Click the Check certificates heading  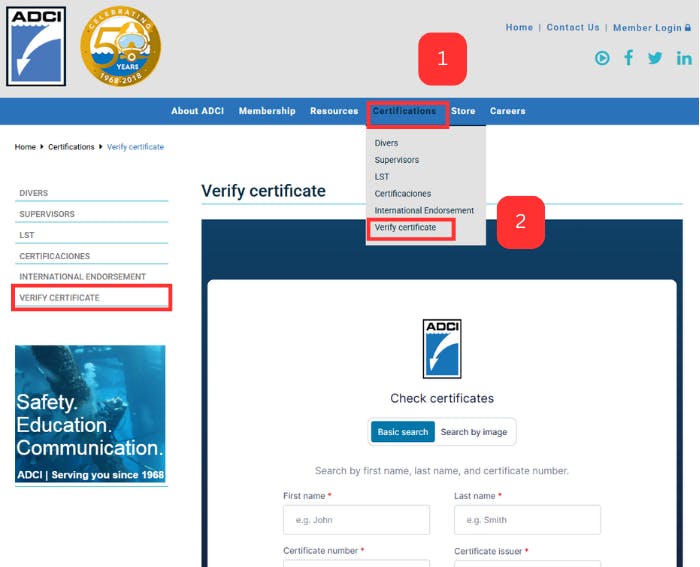point(442,398)
